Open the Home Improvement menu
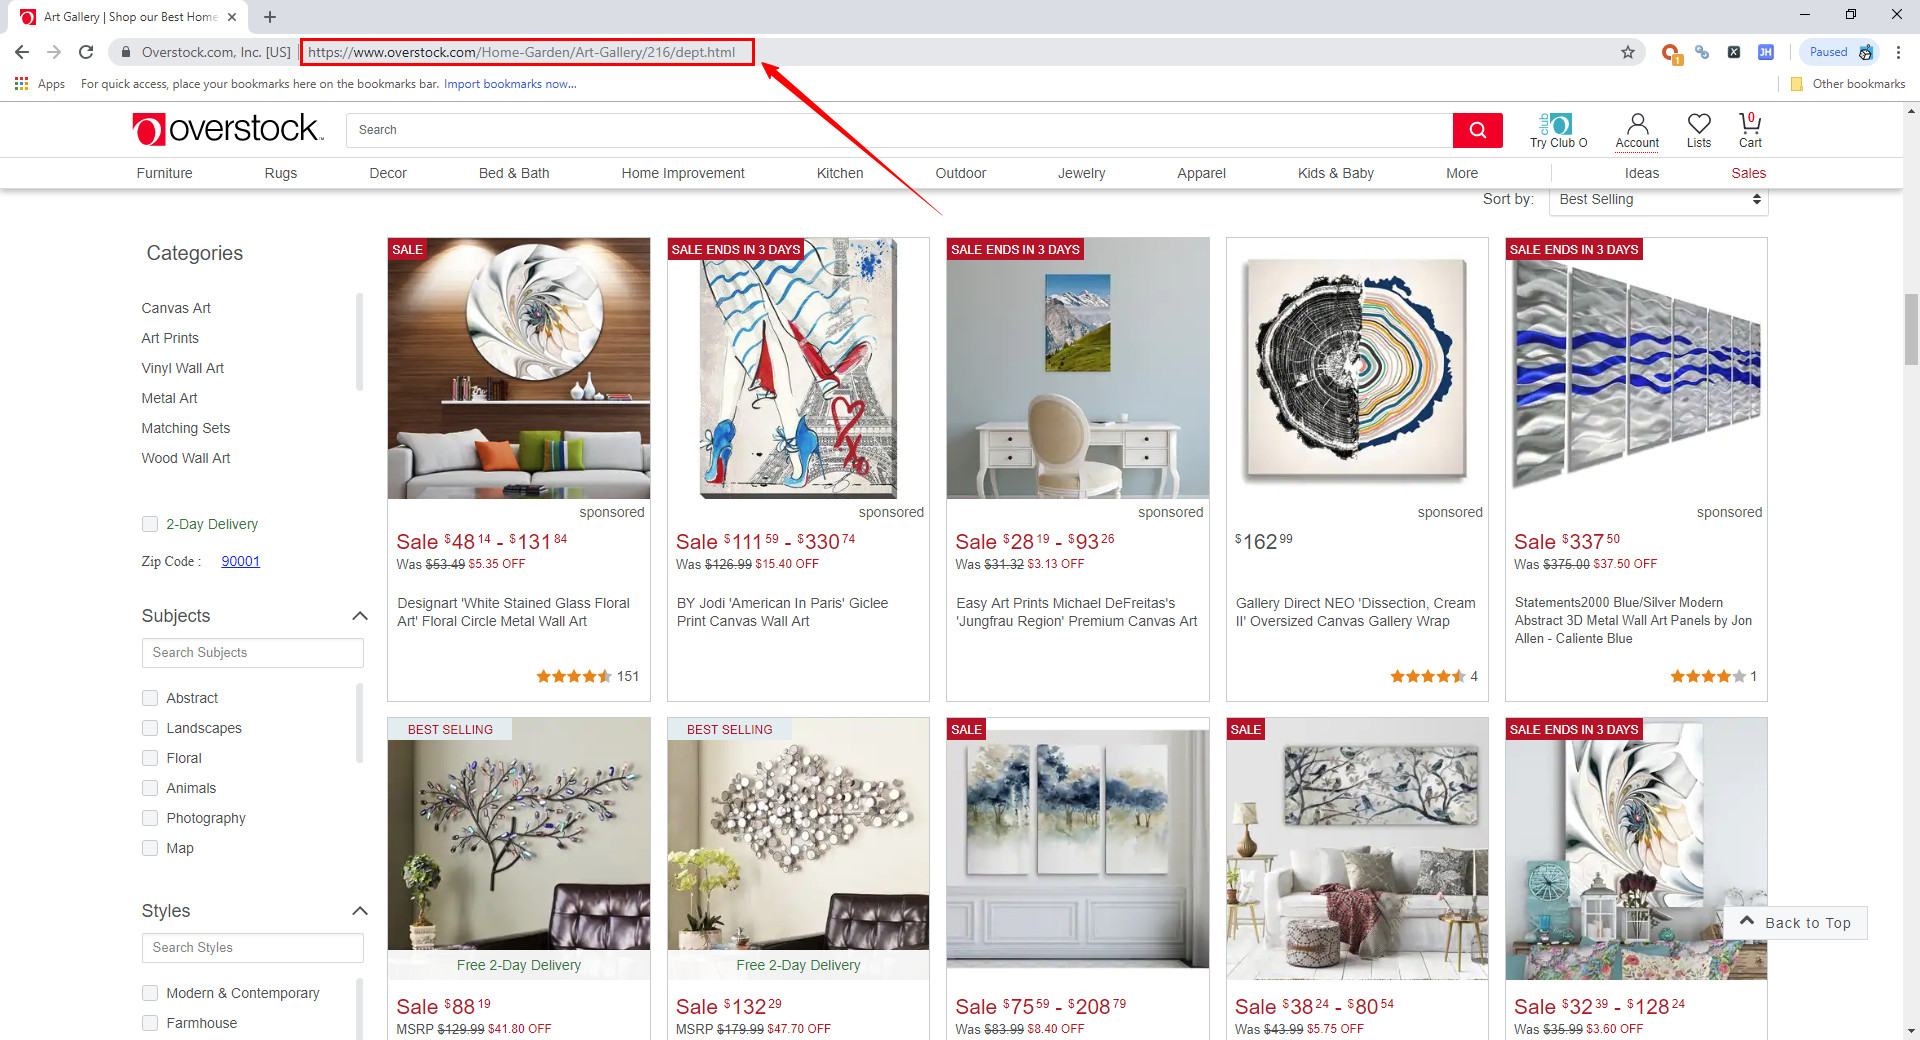 pyautogui.click(x=682, y=173)
